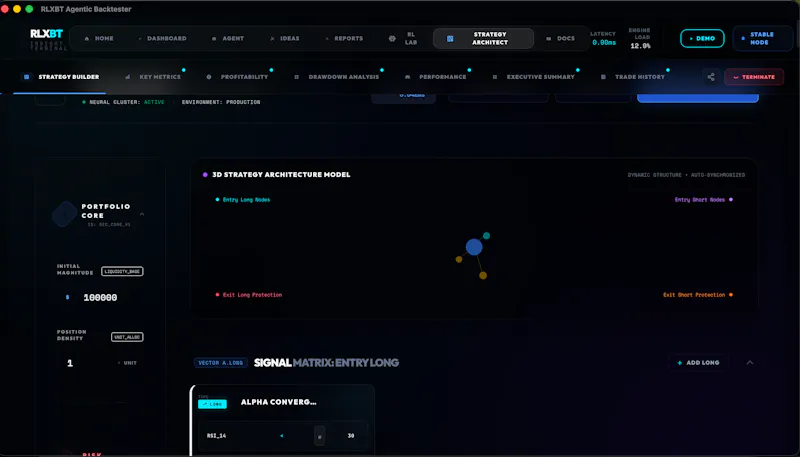Switch to the Profitability tab
800x457 pixels.
coord(237,77)
